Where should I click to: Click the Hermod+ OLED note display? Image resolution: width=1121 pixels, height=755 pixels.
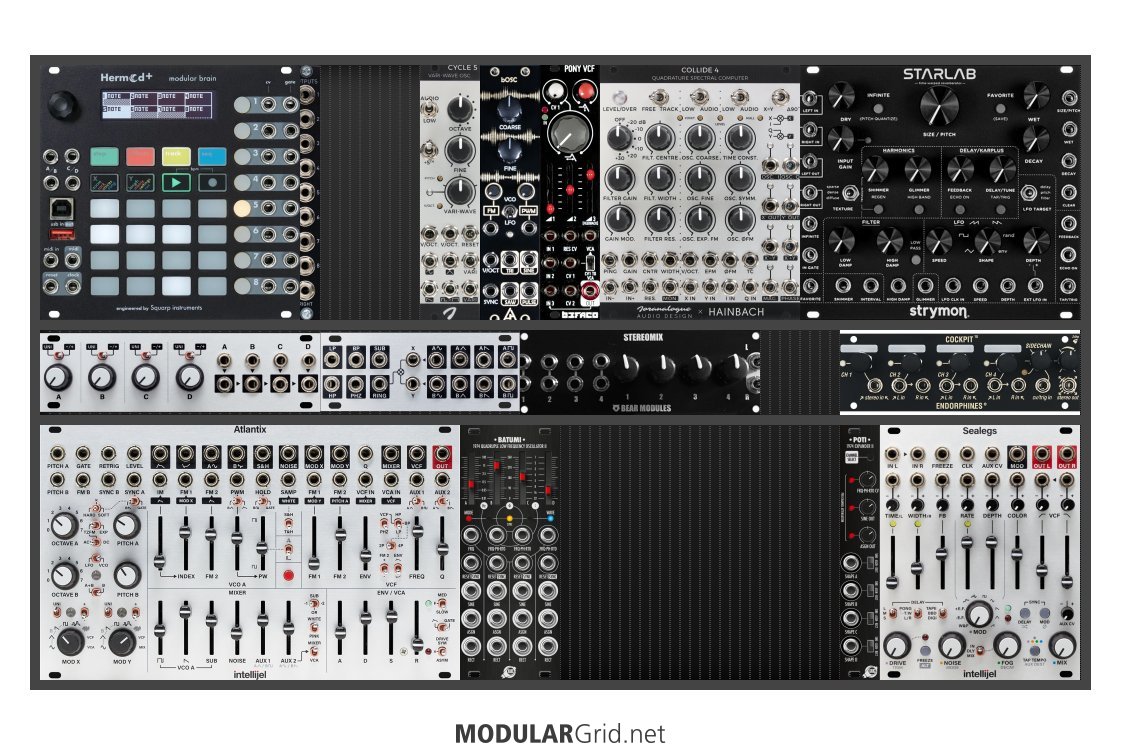click(157, 104)
